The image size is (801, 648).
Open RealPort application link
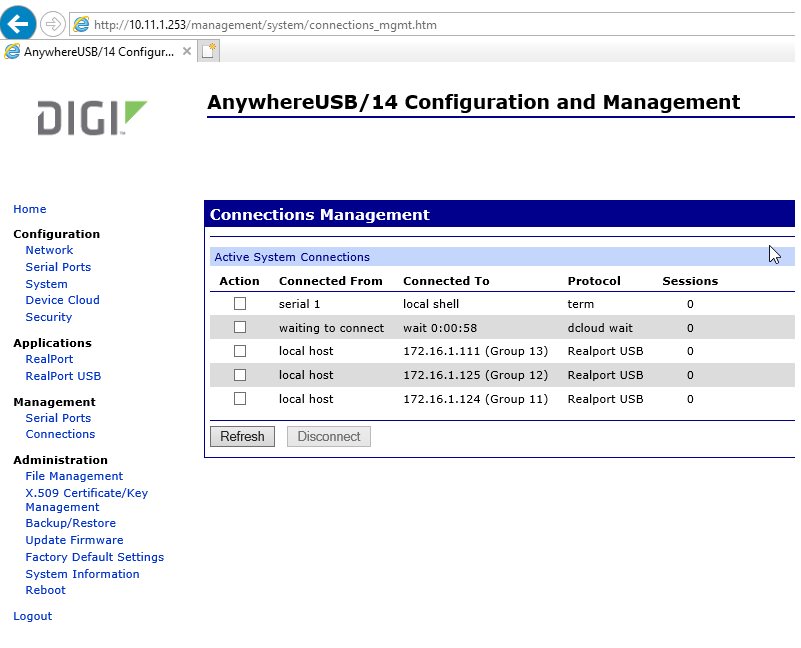[x=49, y=359]
